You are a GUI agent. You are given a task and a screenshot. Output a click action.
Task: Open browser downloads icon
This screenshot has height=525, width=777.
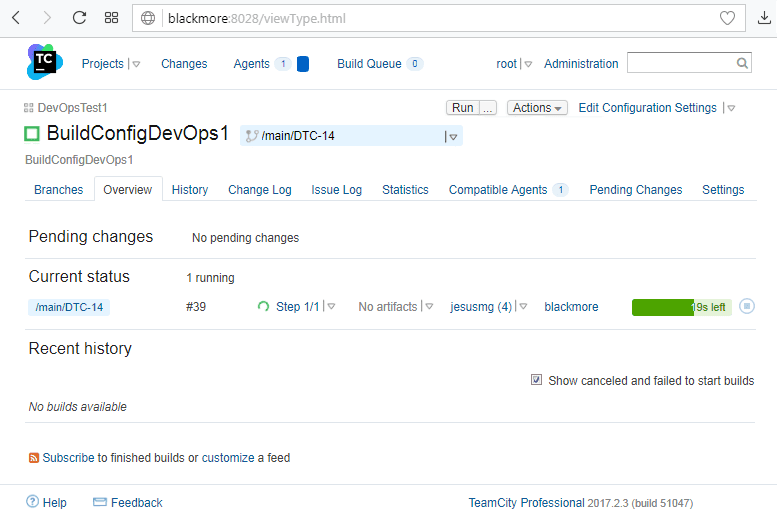(764, 18)
